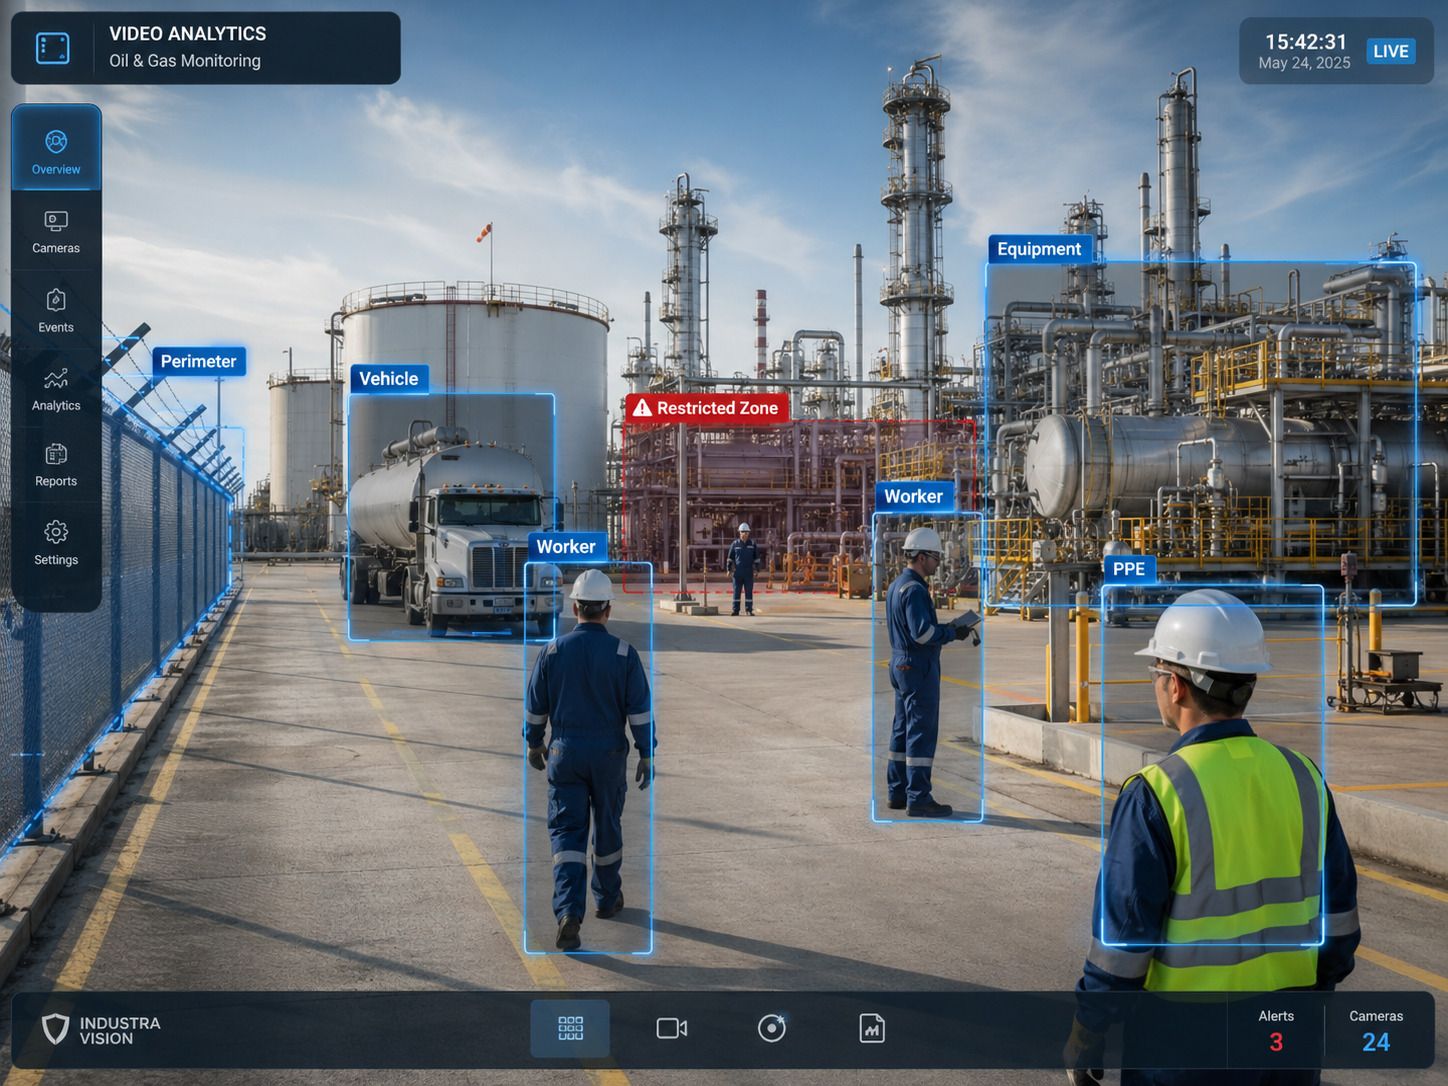Click the date May 24, 2025
This screenshot has height=1086, width=1448.
pyautogui.click(x=1304, y=63)
